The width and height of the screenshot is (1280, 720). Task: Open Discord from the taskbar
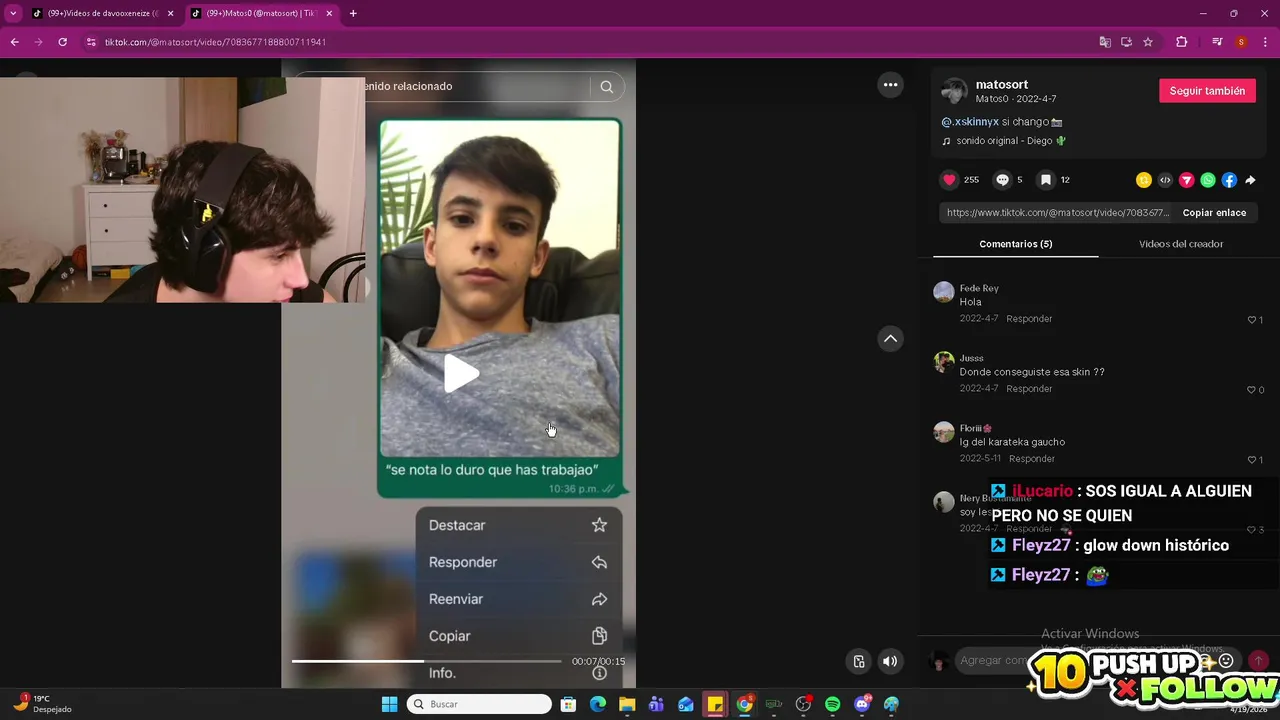(x=862, y=704)
